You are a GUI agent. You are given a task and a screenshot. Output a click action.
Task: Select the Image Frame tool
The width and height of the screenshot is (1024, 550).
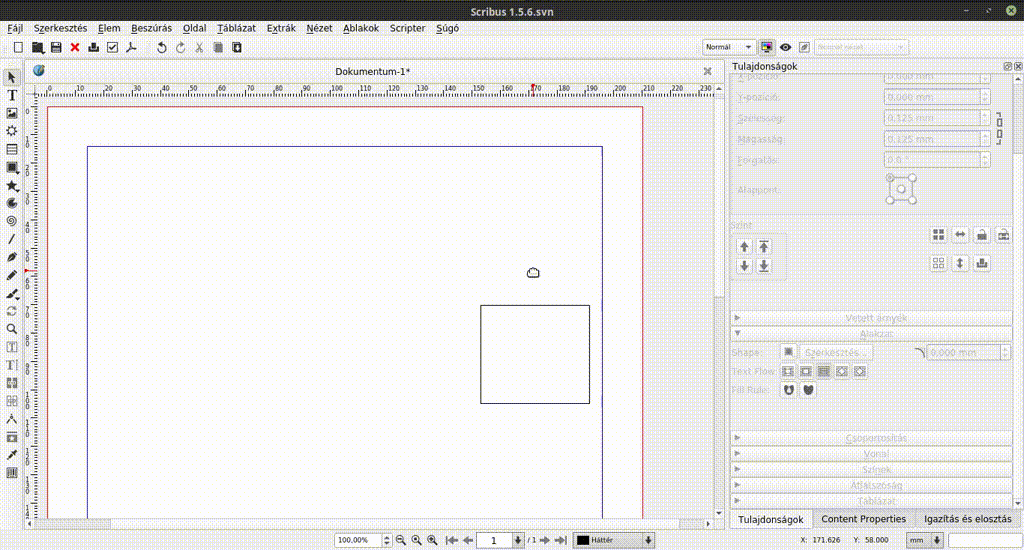pos(12,113)
